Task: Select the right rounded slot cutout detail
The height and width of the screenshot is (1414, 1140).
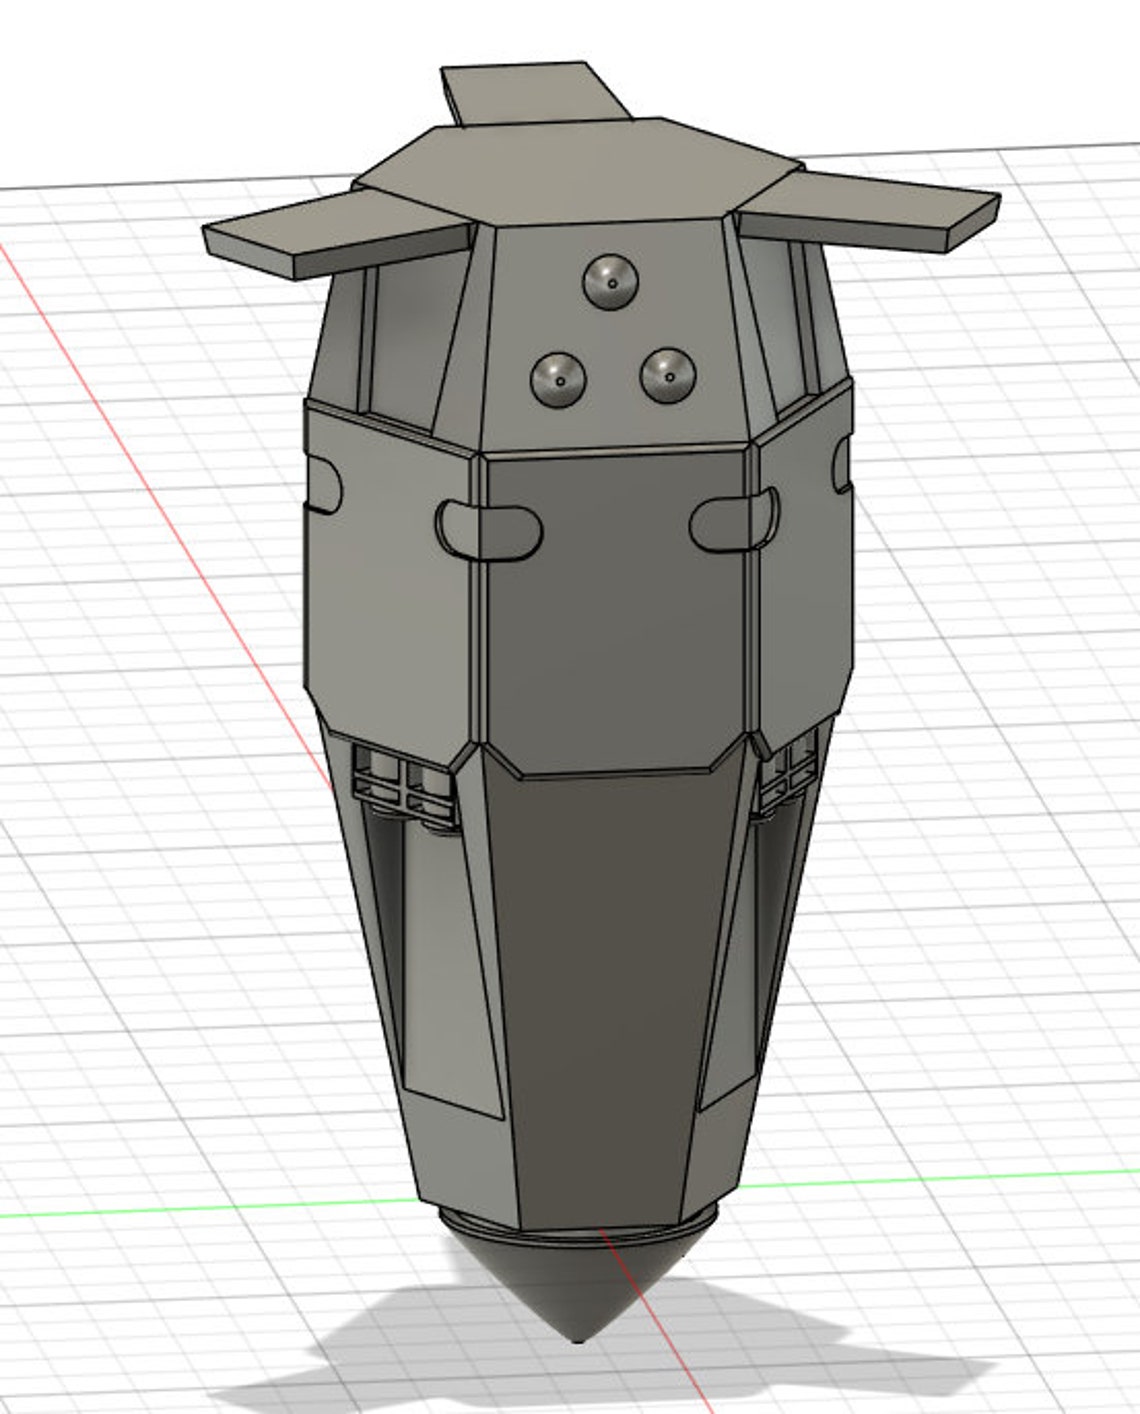Action: click(735, 520)
